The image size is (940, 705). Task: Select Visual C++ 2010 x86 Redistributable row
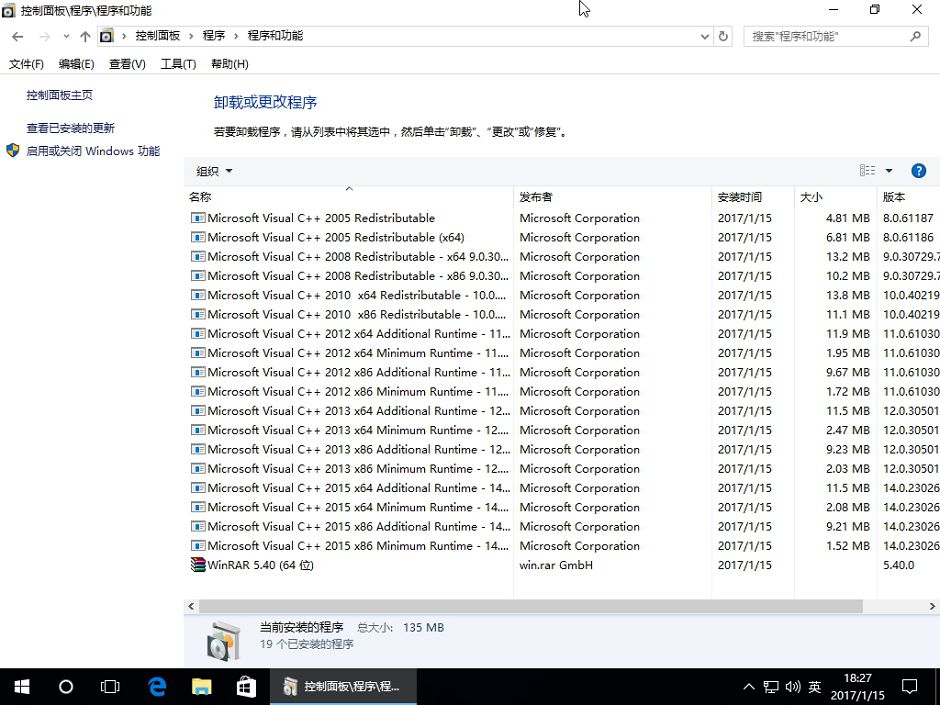click(x=562, y=314)
